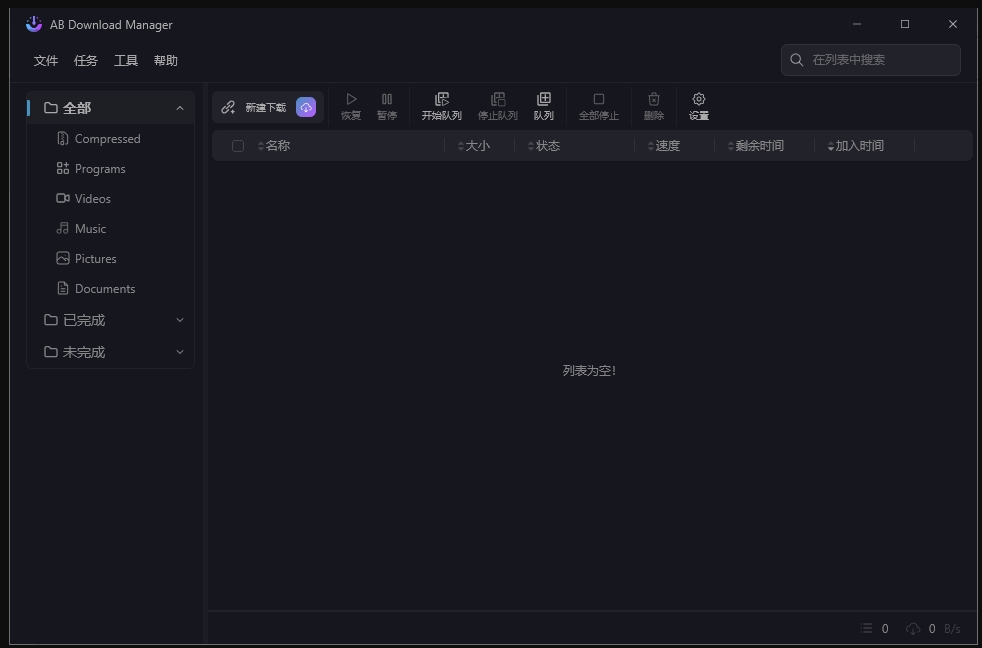This screenshot has height=648, width=982.
Task: Sort by 大小 column header
Action: click(x=474, y=146)
